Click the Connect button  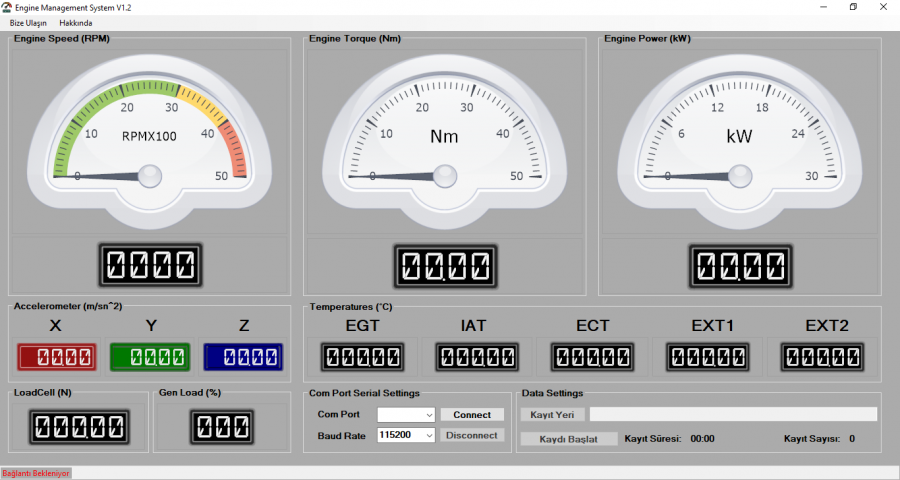472,415
